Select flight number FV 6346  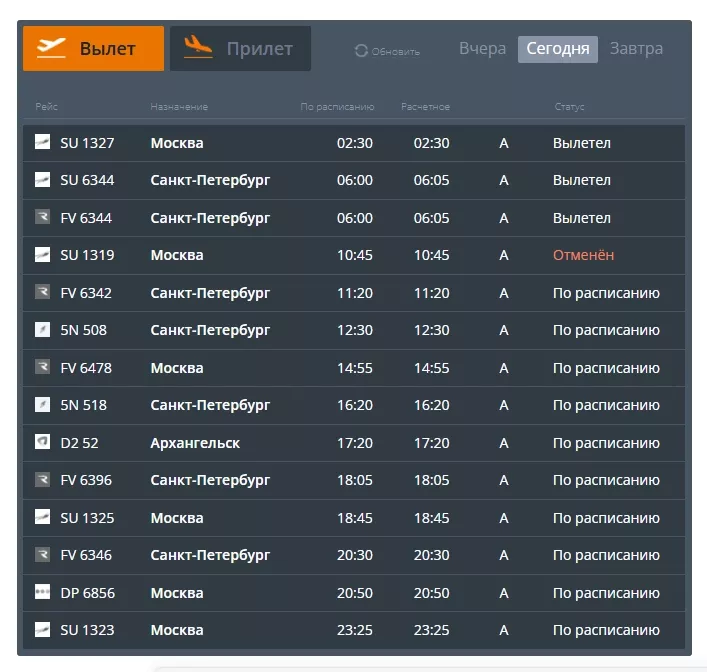click(86, 555)
